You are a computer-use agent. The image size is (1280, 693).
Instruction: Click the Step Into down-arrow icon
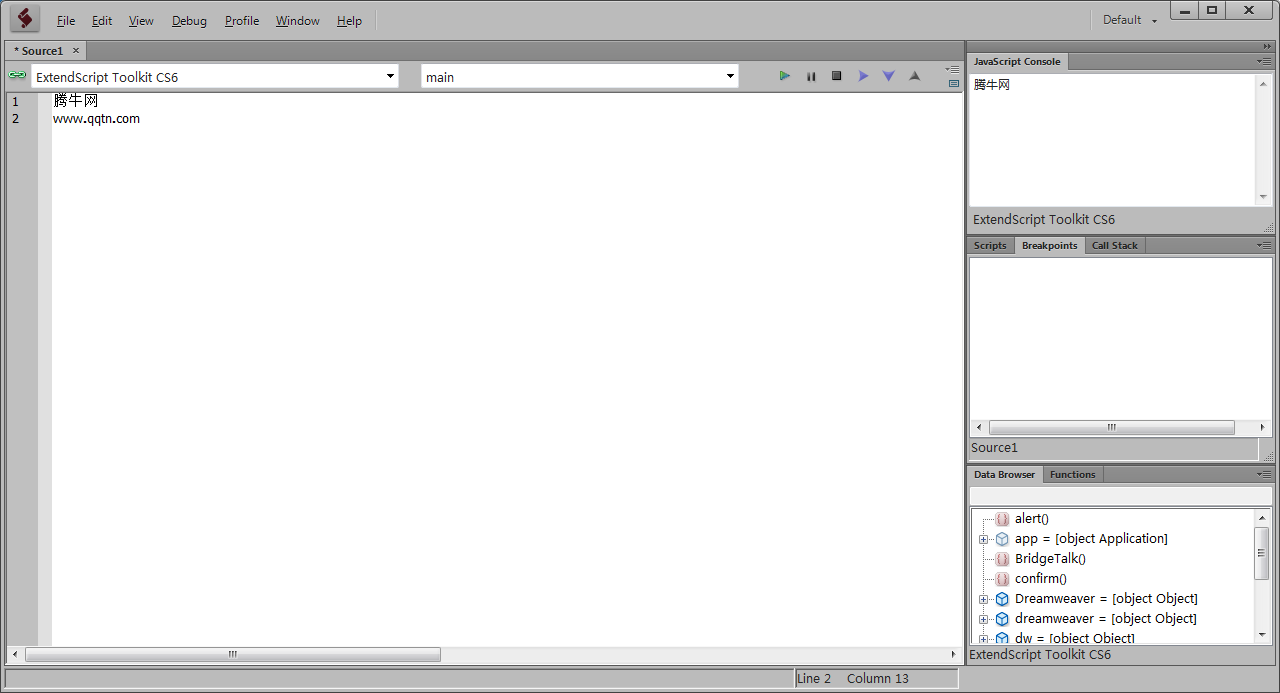(888, 76)
